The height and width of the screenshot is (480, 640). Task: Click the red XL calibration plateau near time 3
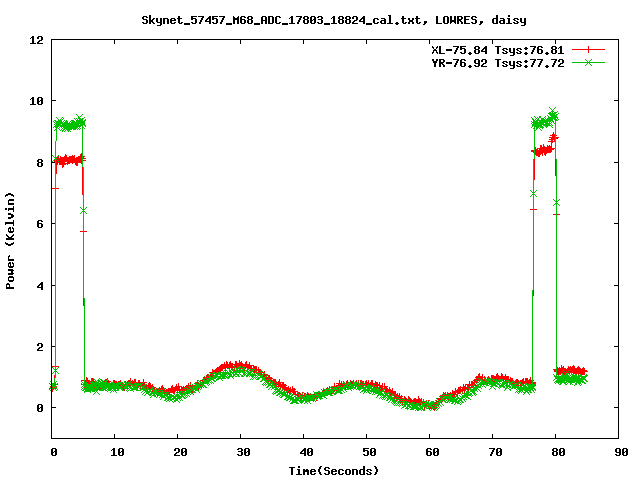(70, 160)
